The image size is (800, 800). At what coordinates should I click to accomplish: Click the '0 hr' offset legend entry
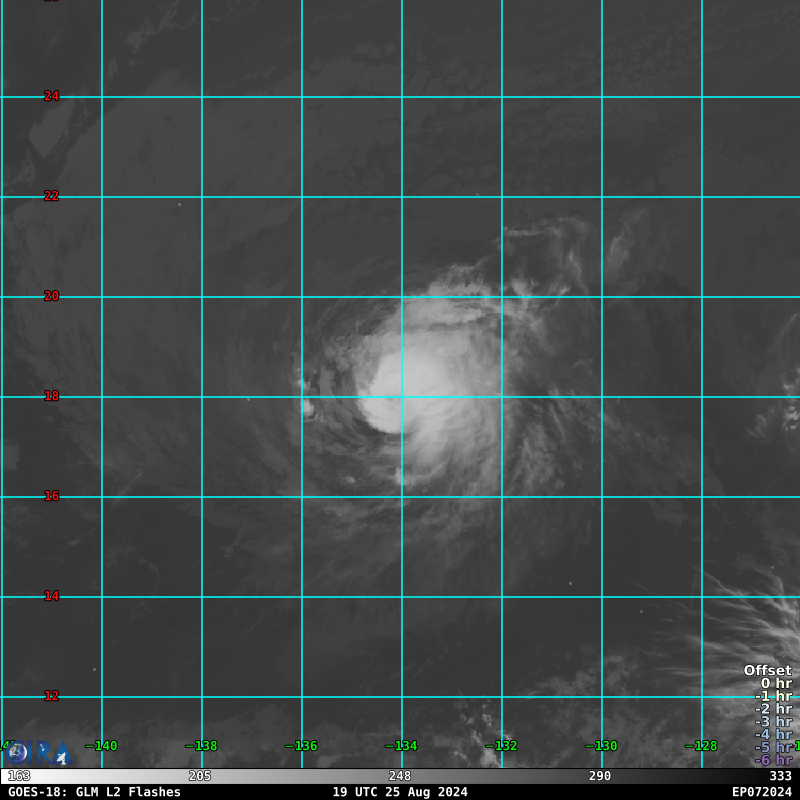[777, 683]
